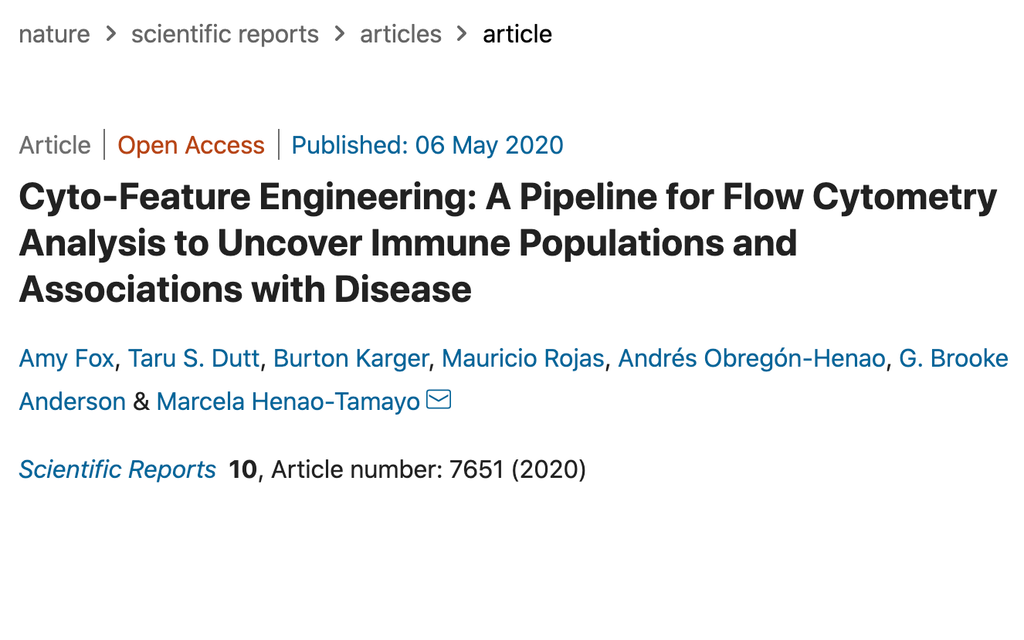The width and height of the screenshot is (1024, 640).
Task: Click the email envelope icon beside Marcela Henao-Tamayo
Action: click(439, 400)
